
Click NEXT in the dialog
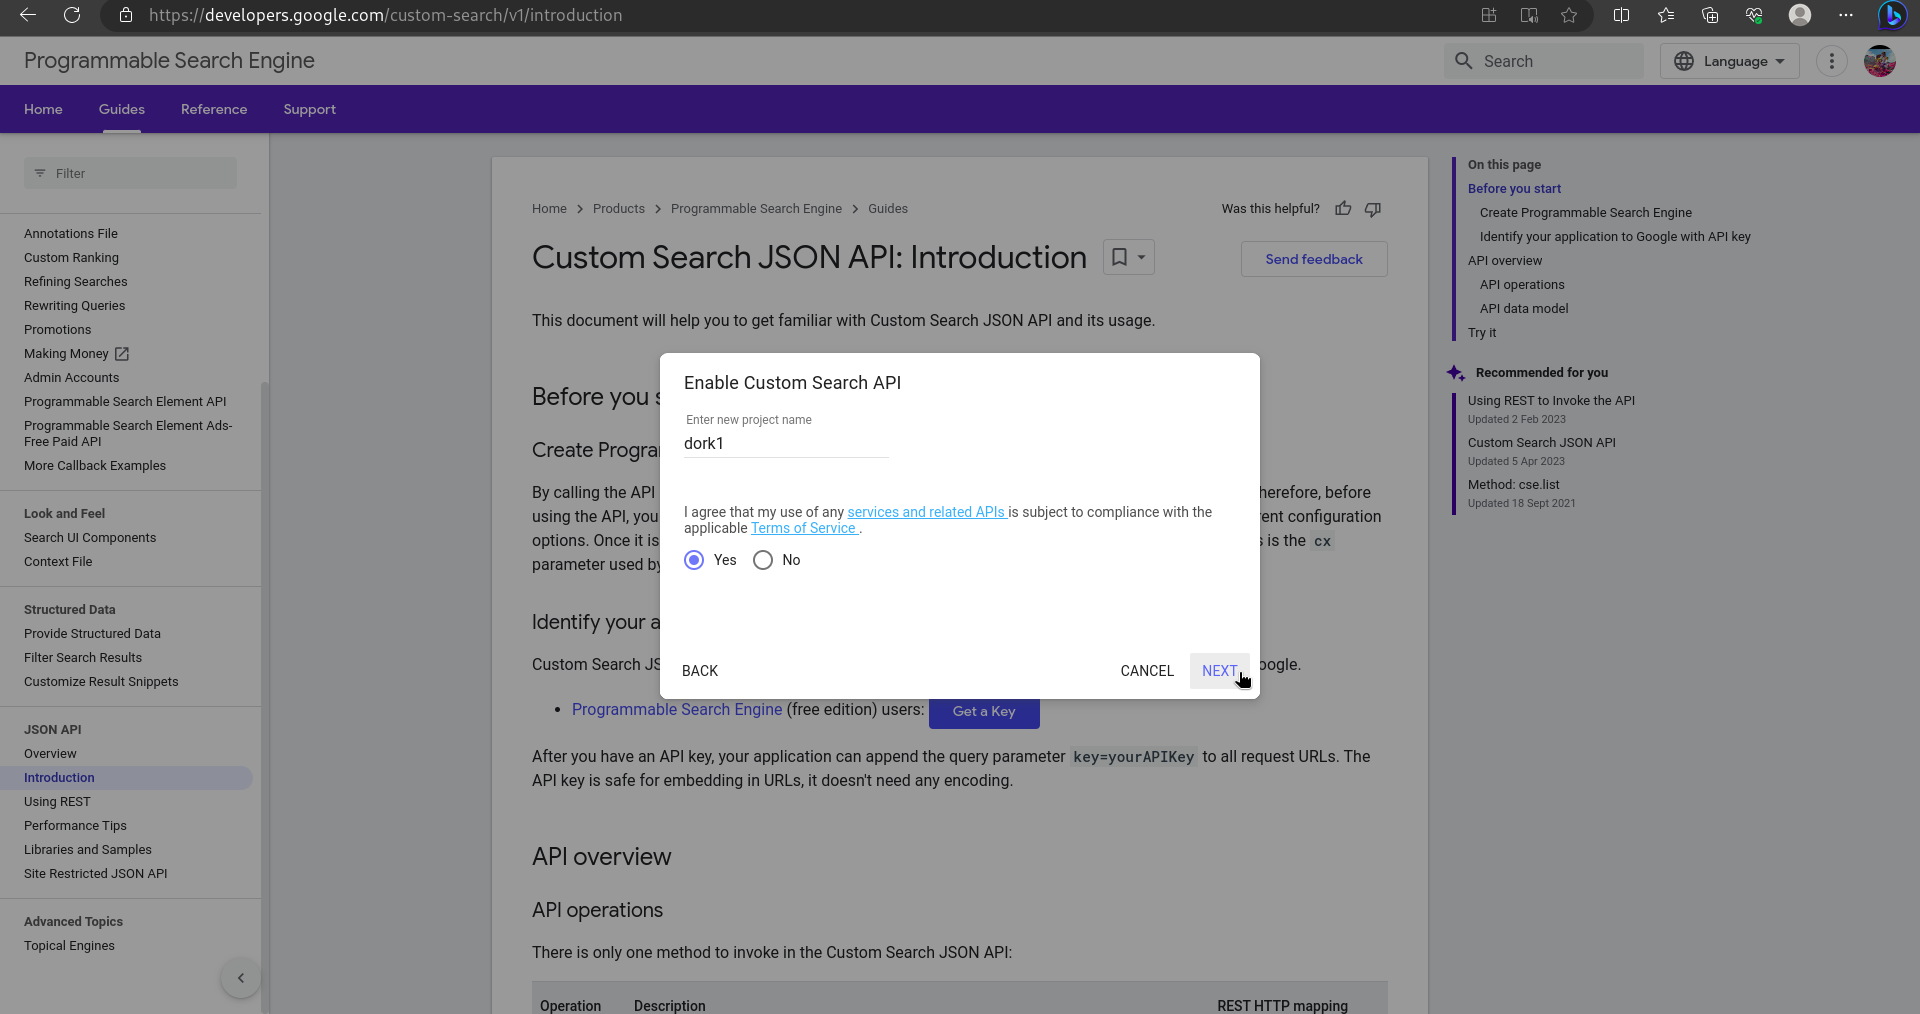click(1220, 671)
